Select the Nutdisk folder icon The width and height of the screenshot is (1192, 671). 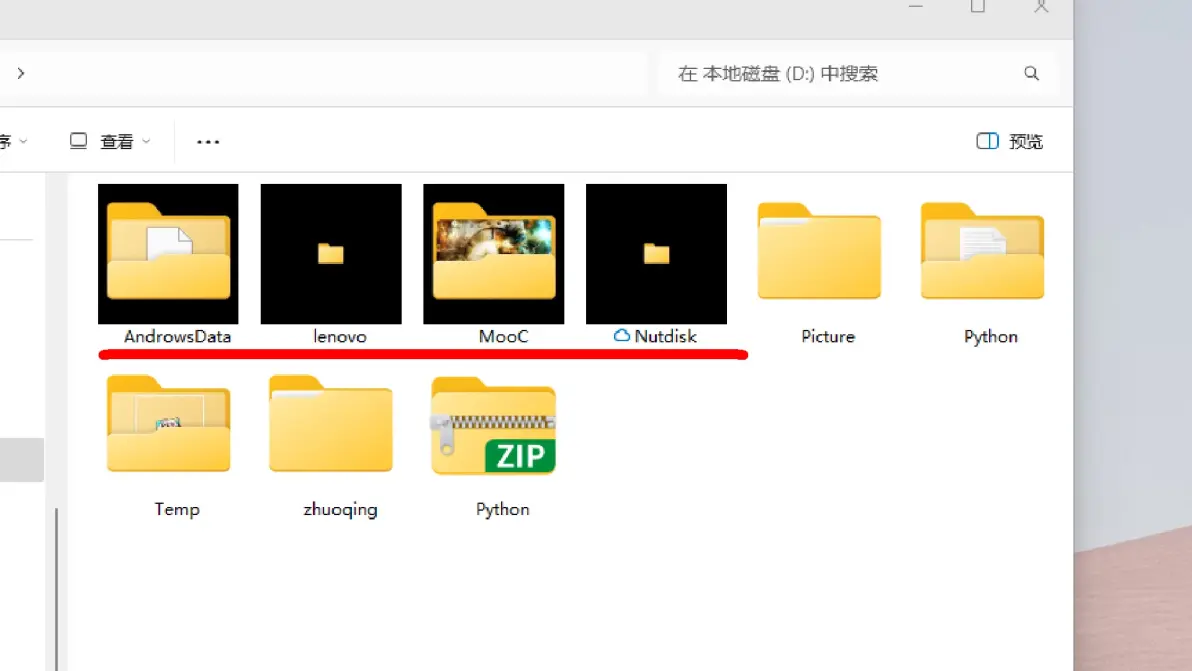click(x=656, y=254)
